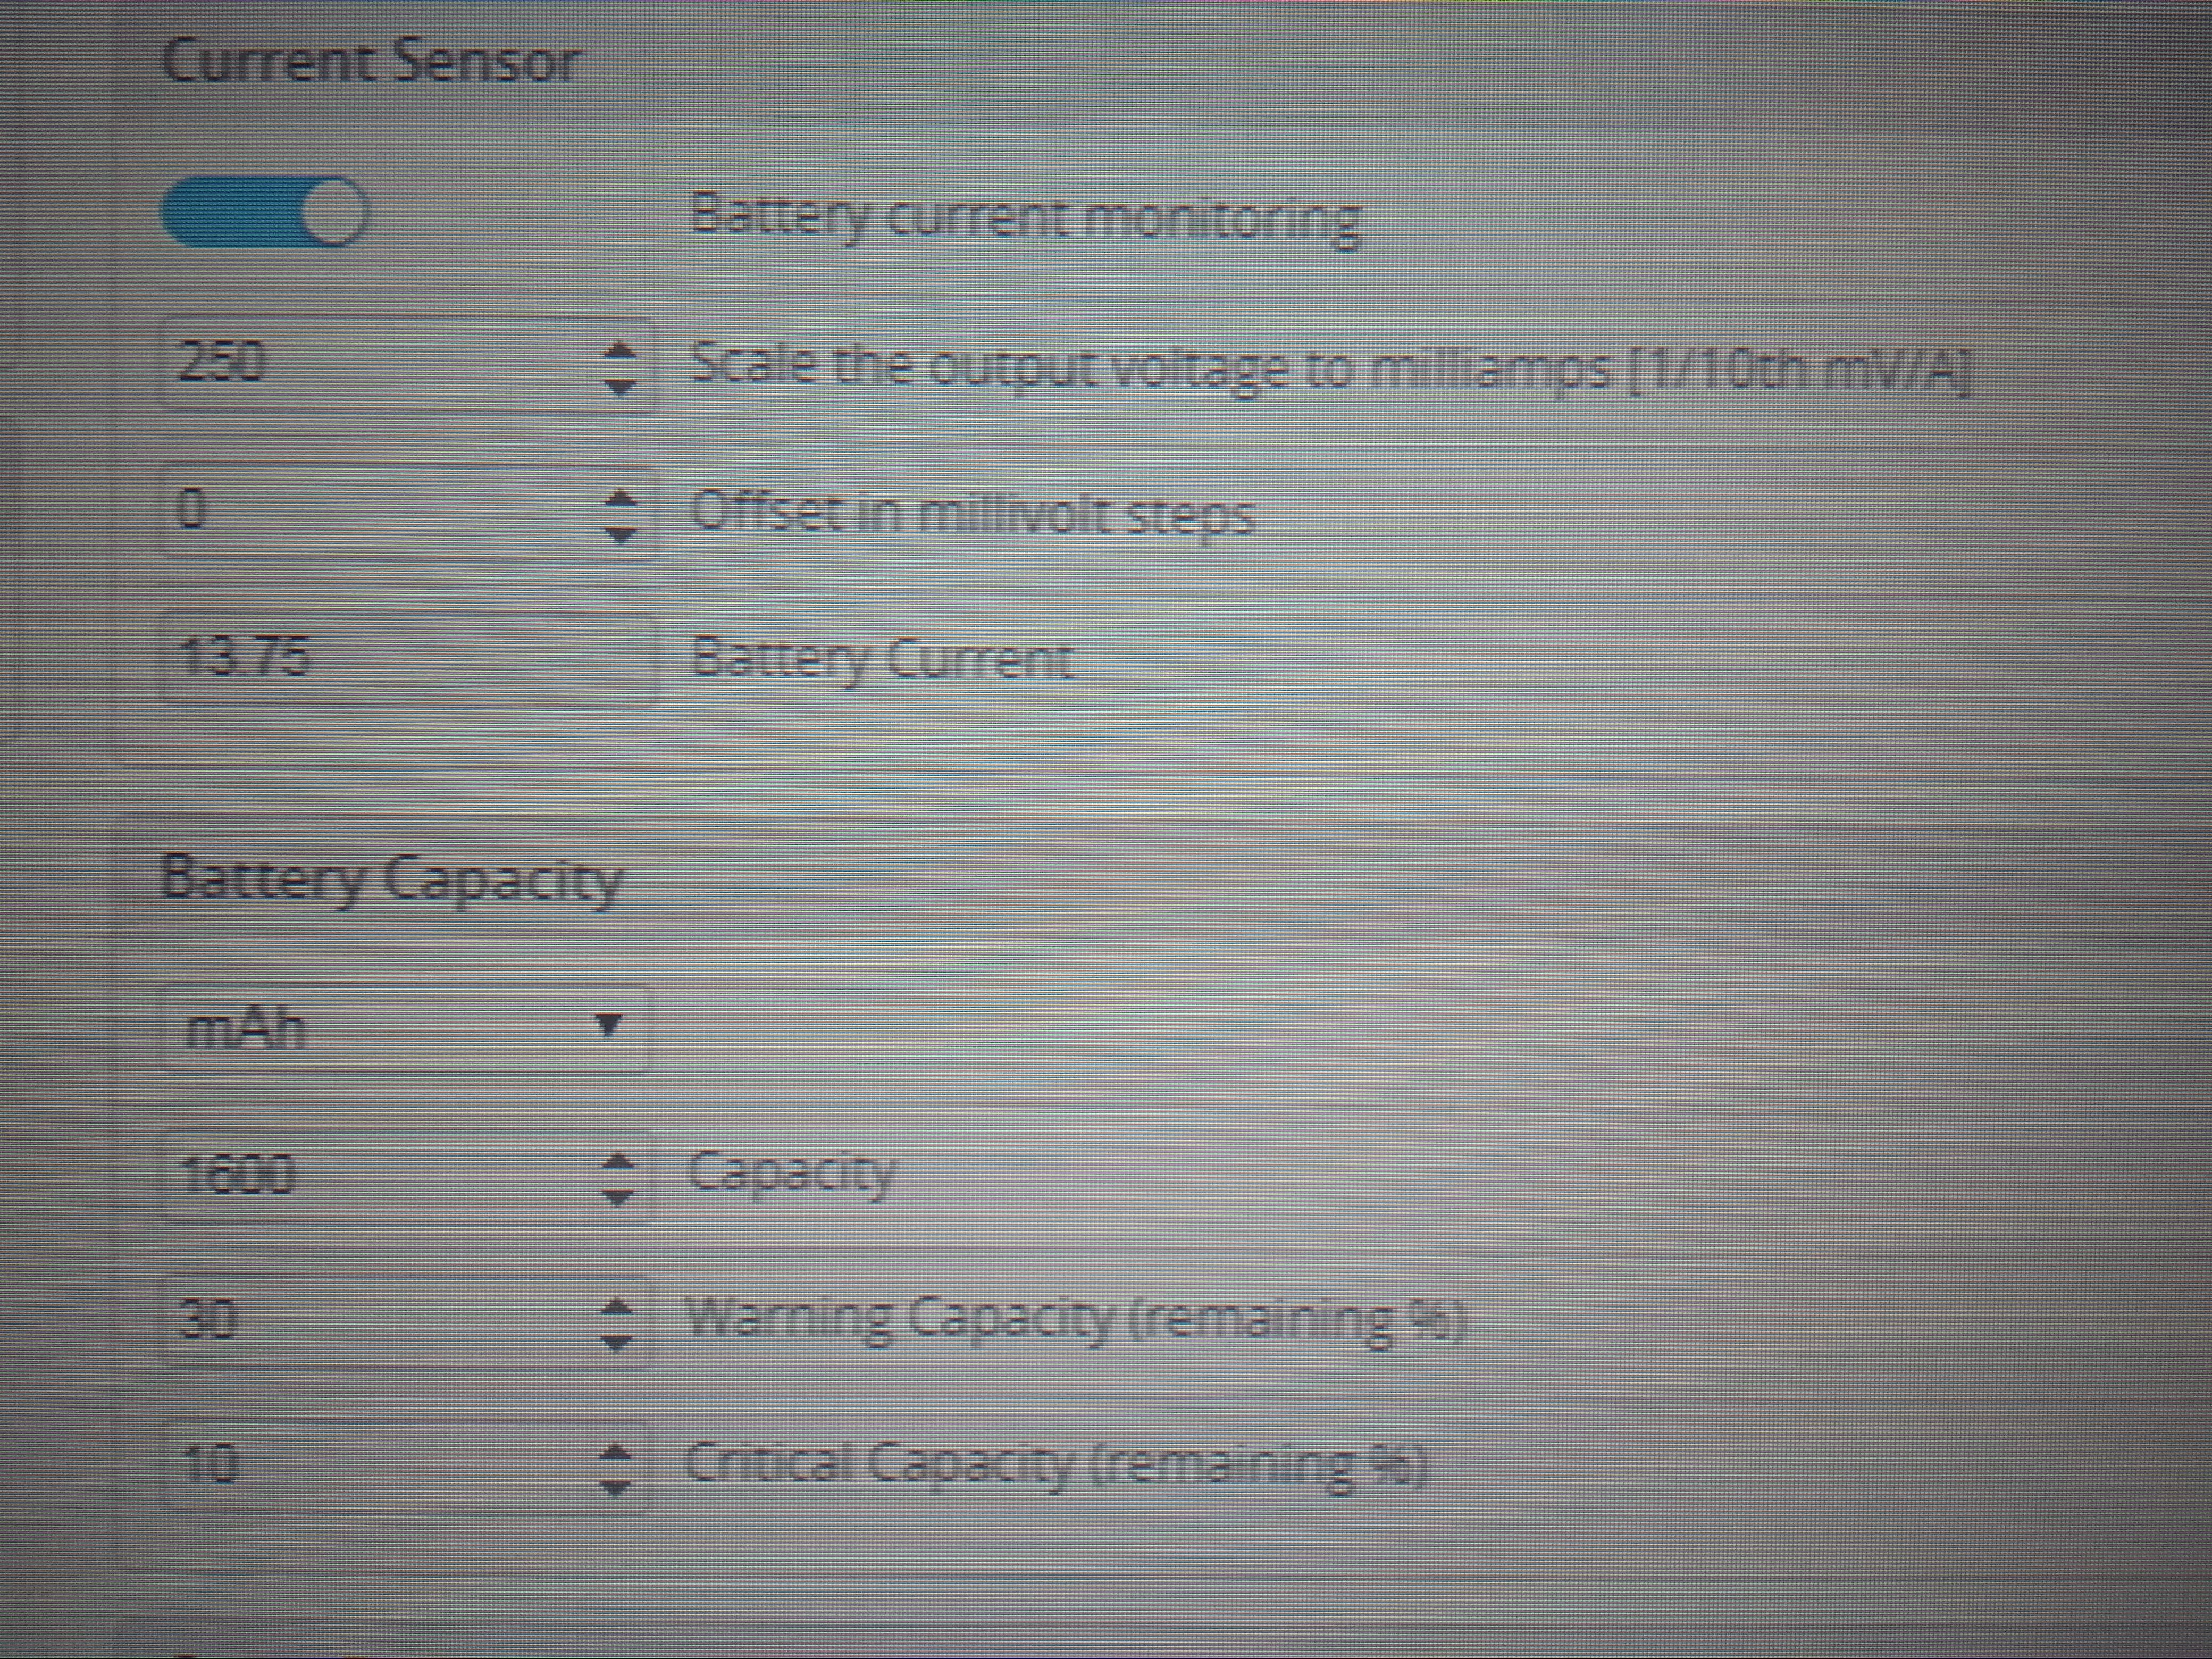Decrease the current scale value of 250
2212x1659 pixels.
pos(621,385)
